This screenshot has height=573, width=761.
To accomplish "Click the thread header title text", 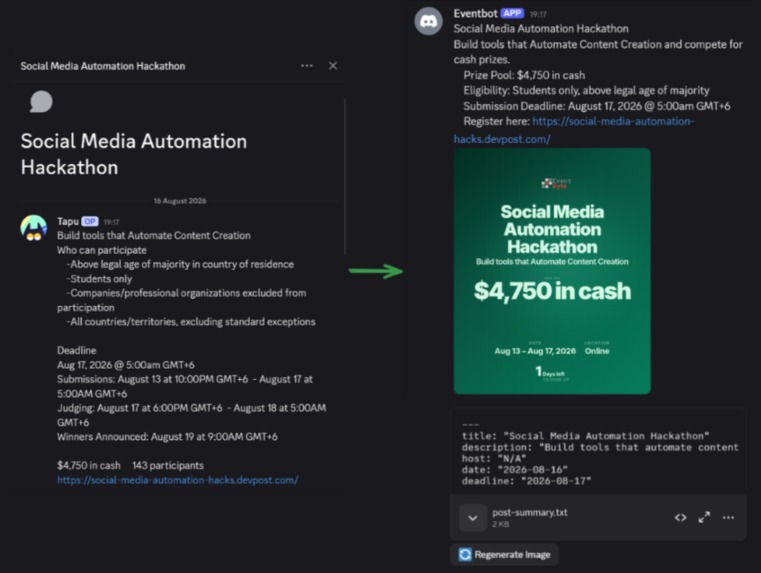I will click(102, 66).
